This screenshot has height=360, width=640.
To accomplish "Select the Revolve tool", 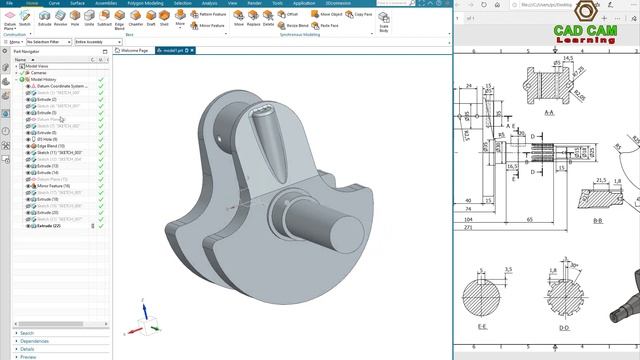I will [60, 18].
